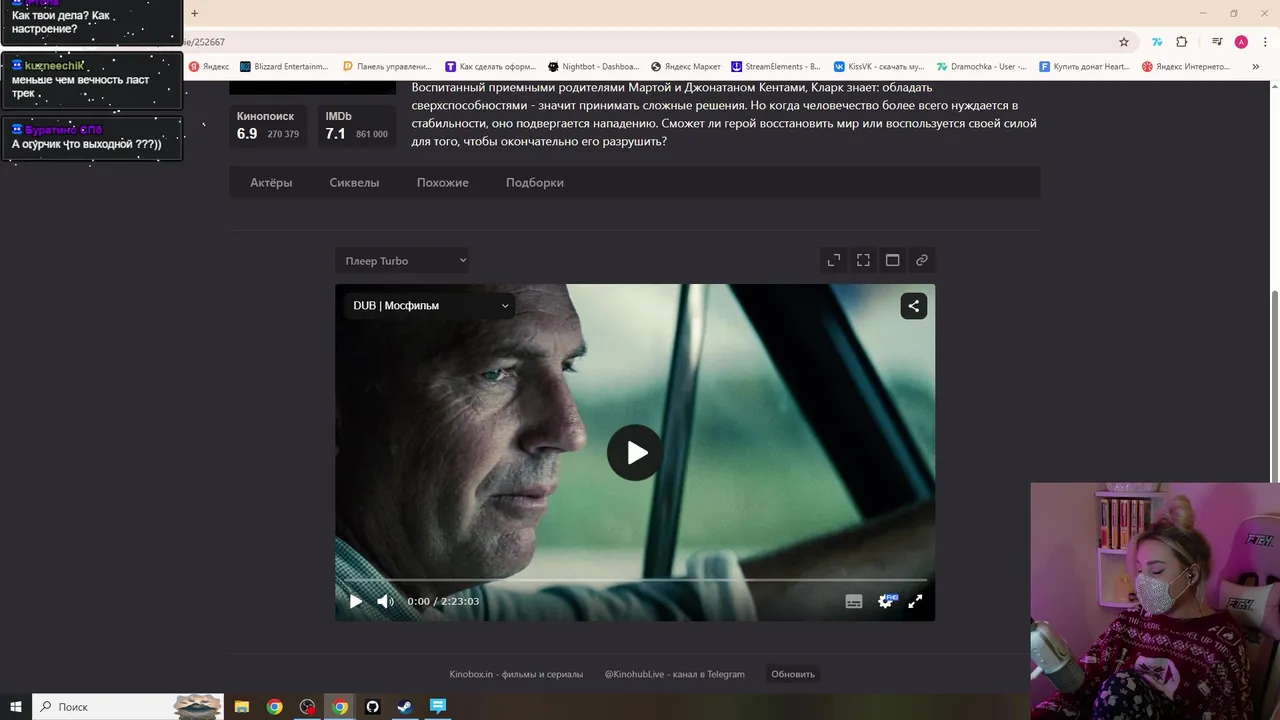Click the Windows taskbar Поиск search box
This screenshot has height=720, width=1280.
(128, 706)
